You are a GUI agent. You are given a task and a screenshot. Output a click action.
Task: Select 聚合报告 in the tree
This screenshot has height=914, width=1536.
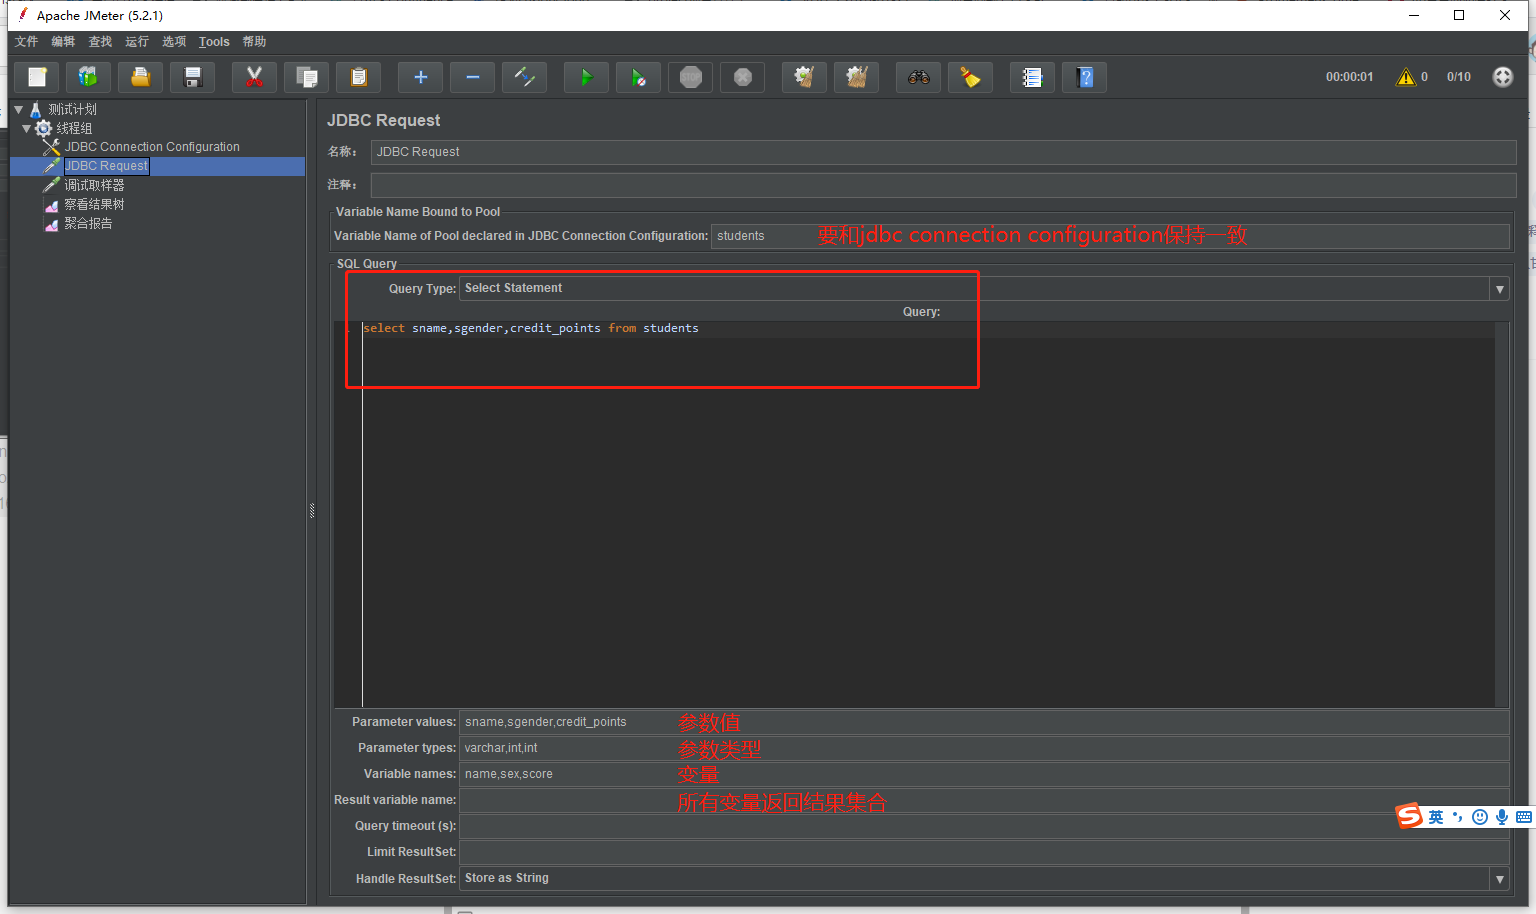point(88,223)
